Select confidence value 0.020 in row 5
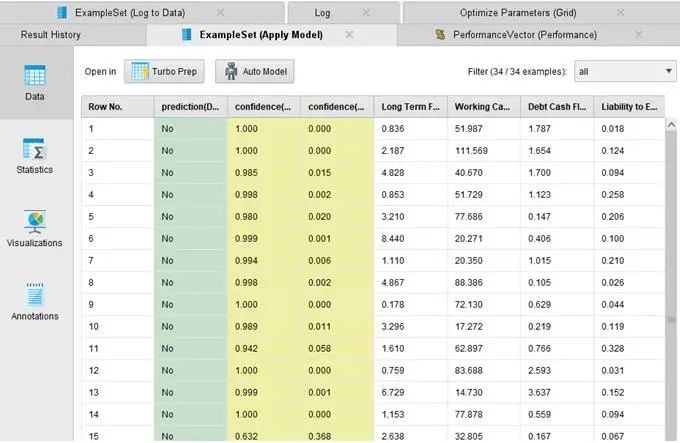This screenshot has height=443, width=680. (320, 217)
